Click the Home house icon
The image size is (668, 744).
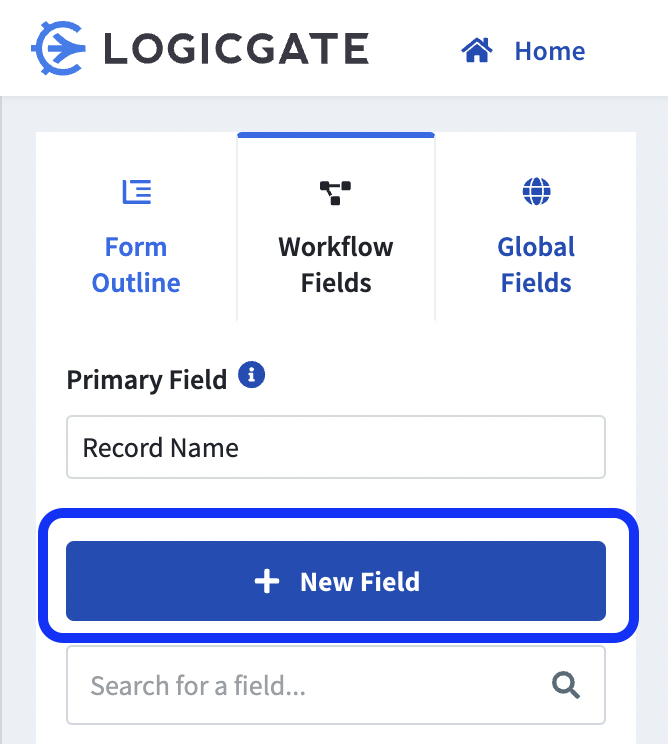pos(477,50)
